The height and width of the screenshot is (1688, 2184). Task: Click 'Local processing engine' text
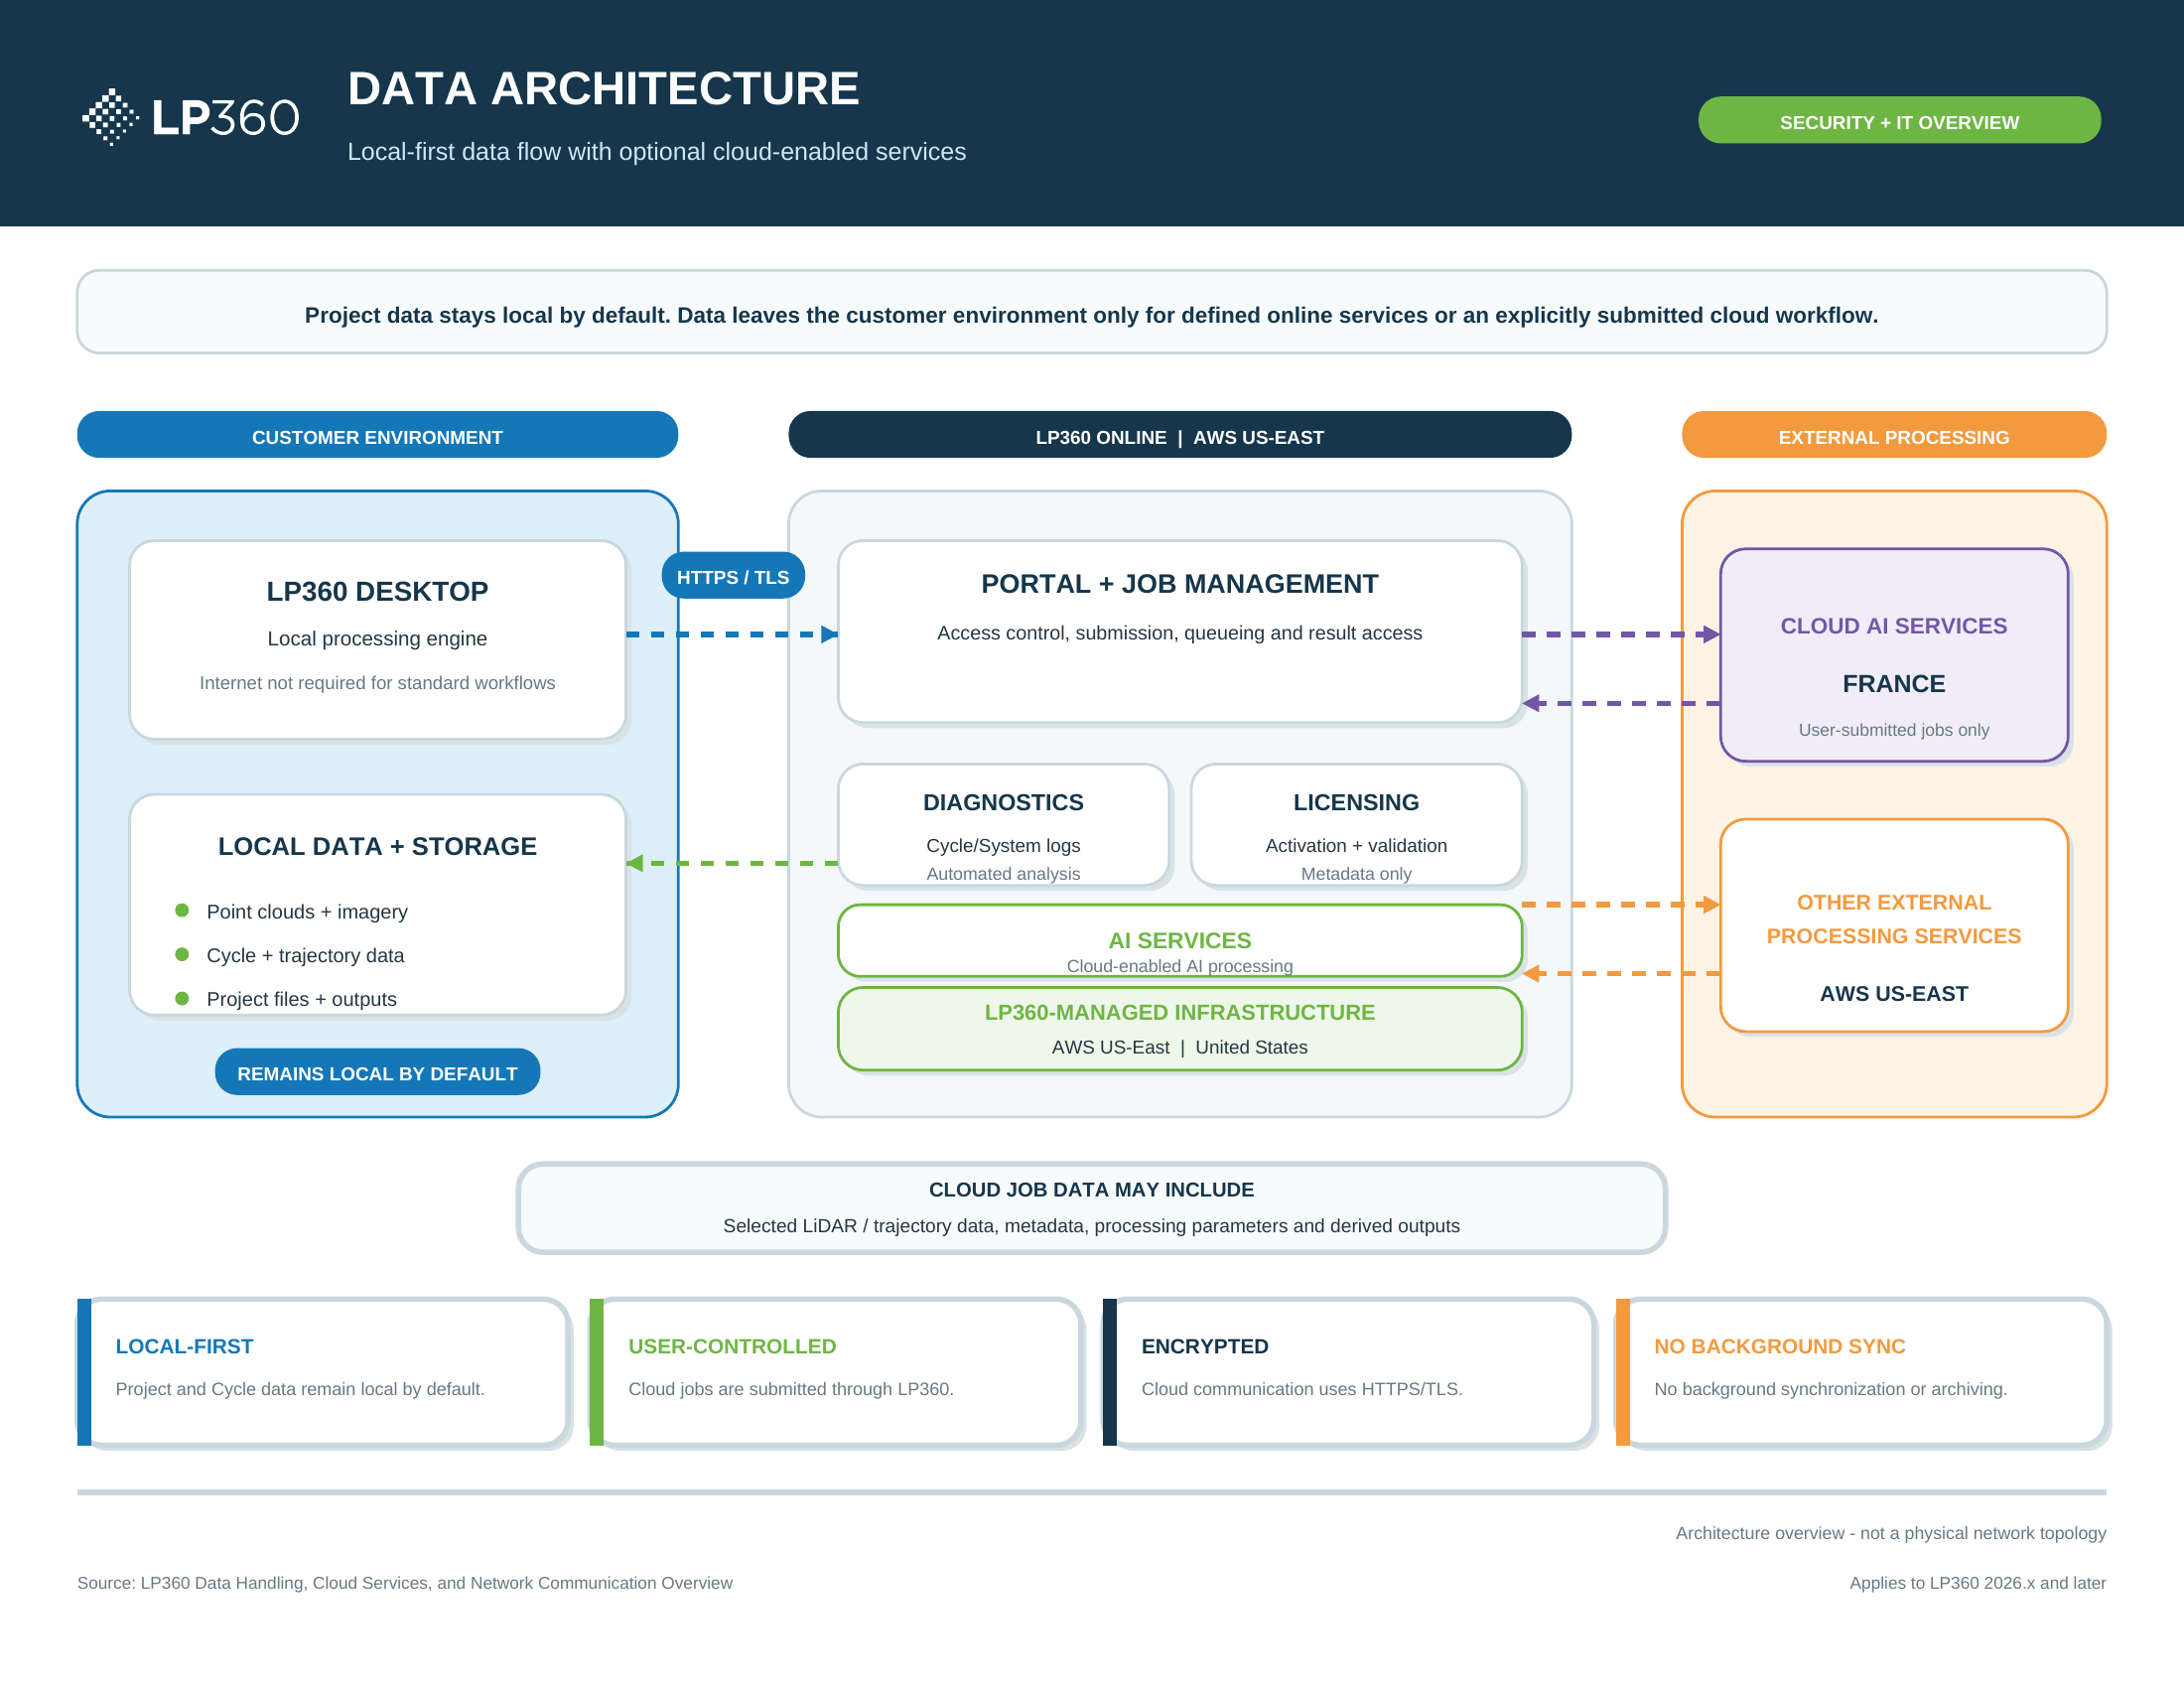[x=377, y=638]
